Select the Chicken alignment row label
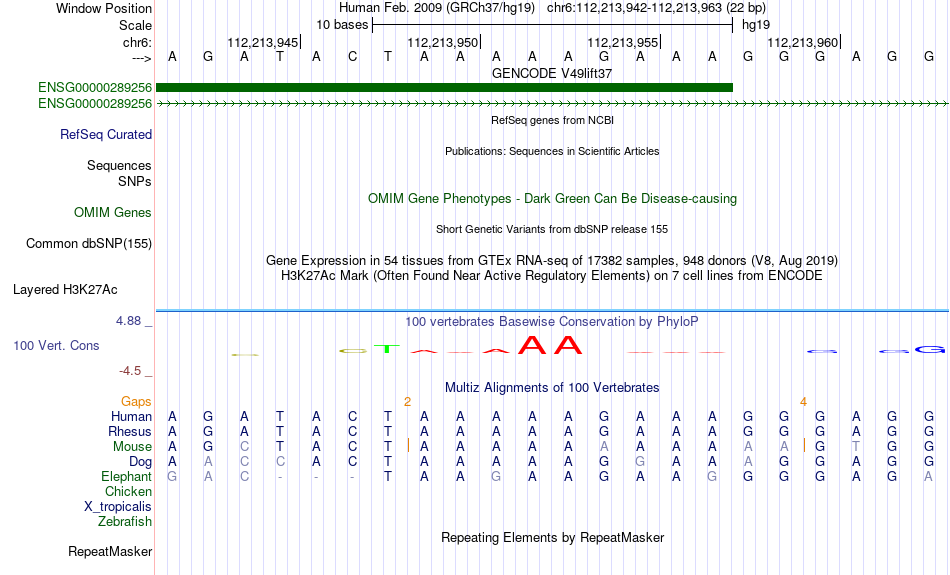Viewport: 950px width, 575px height. tap(128, 491)
